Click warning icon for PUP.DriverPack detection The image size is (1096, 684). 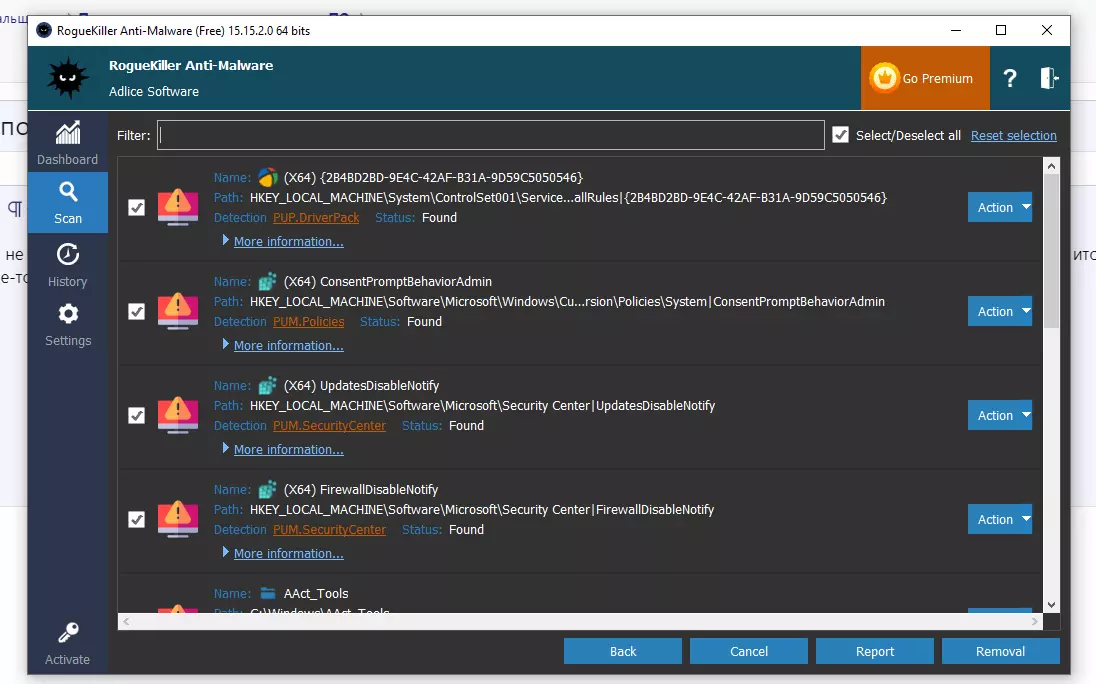point(177,208)
